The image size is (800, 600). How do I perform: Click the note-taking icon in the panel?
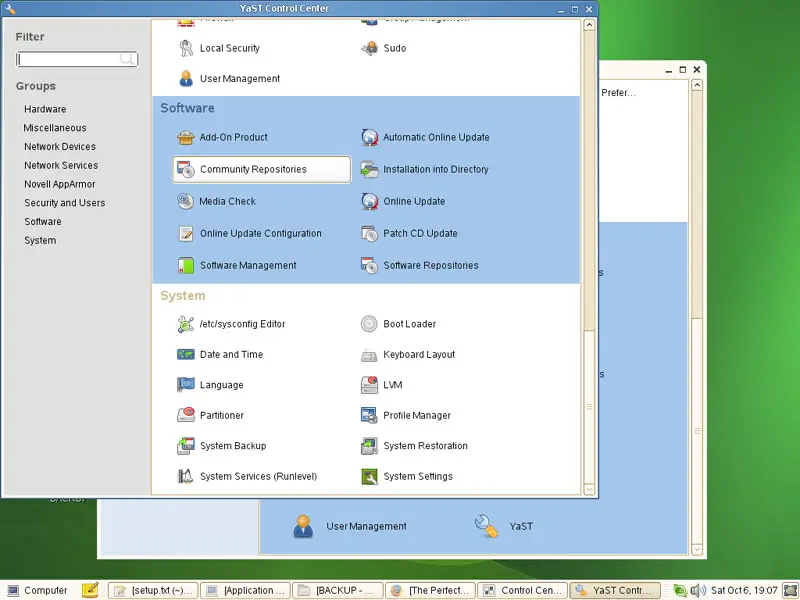(90, 590)
